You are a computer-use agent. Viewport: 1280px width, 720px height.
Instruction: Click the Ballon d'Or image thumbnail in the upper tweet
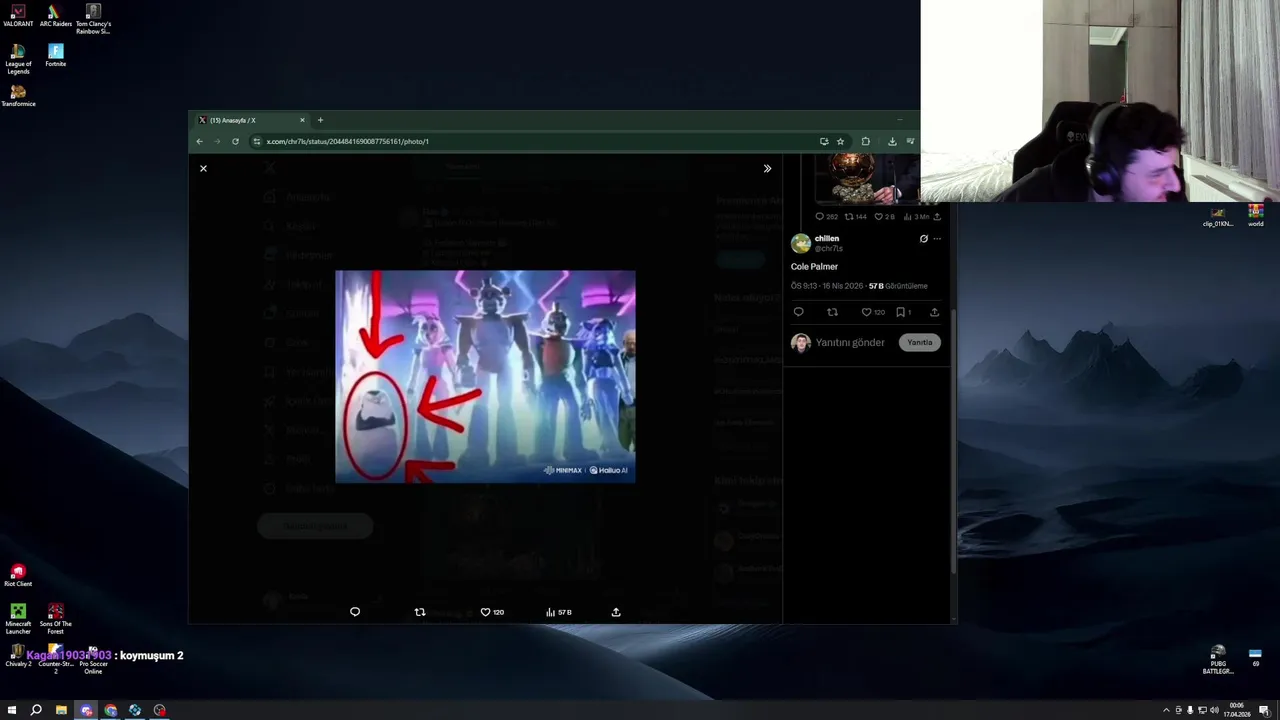866,179
